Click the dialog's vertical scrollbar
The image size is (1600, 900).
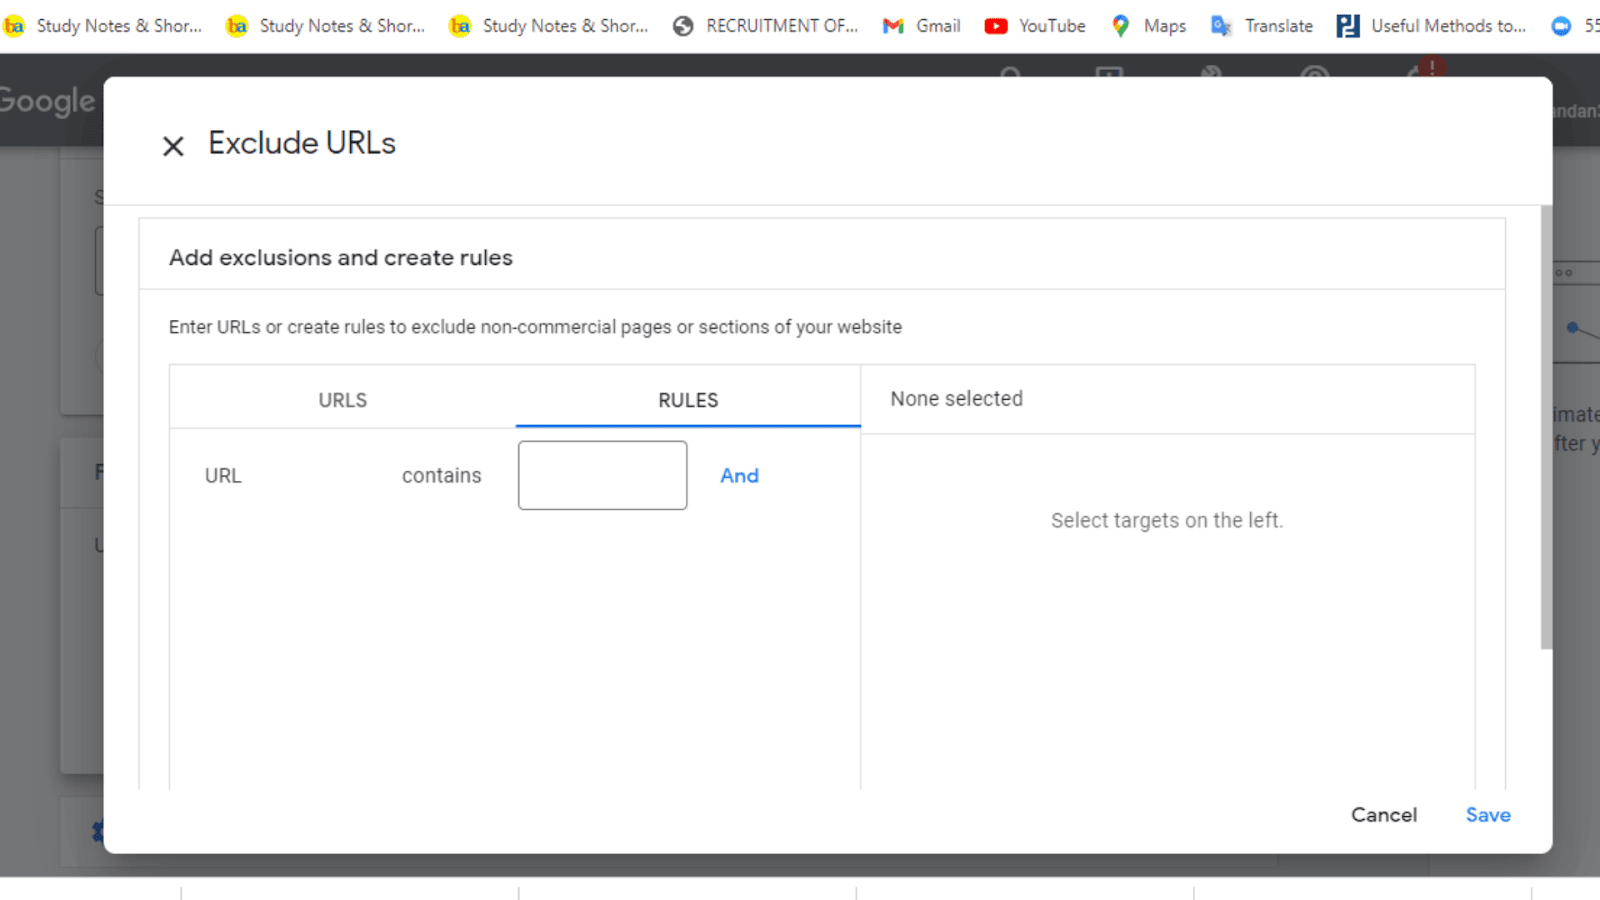pyautogui.click(x=1546, y=428)
